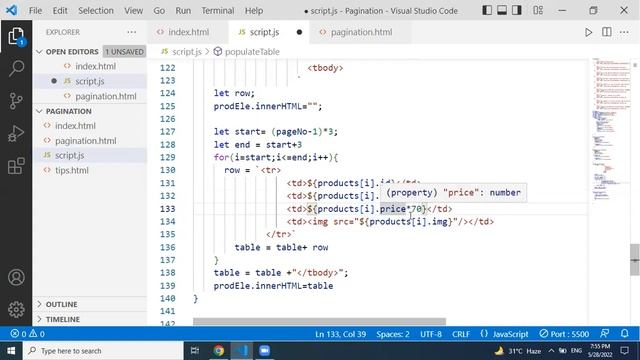Click Ln 133, Col 39 position indicator

tap(340, 334)
